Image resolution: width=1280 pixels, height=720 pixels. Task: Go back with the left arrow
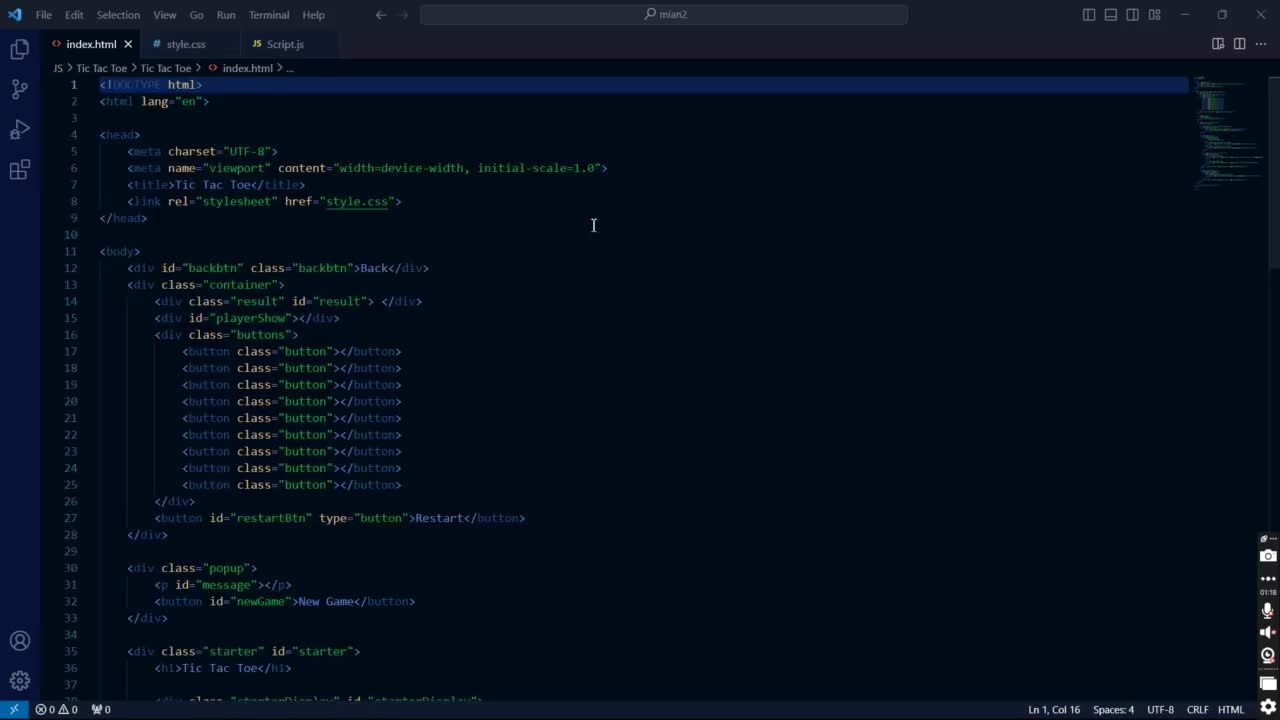click(x=381, y=15)
